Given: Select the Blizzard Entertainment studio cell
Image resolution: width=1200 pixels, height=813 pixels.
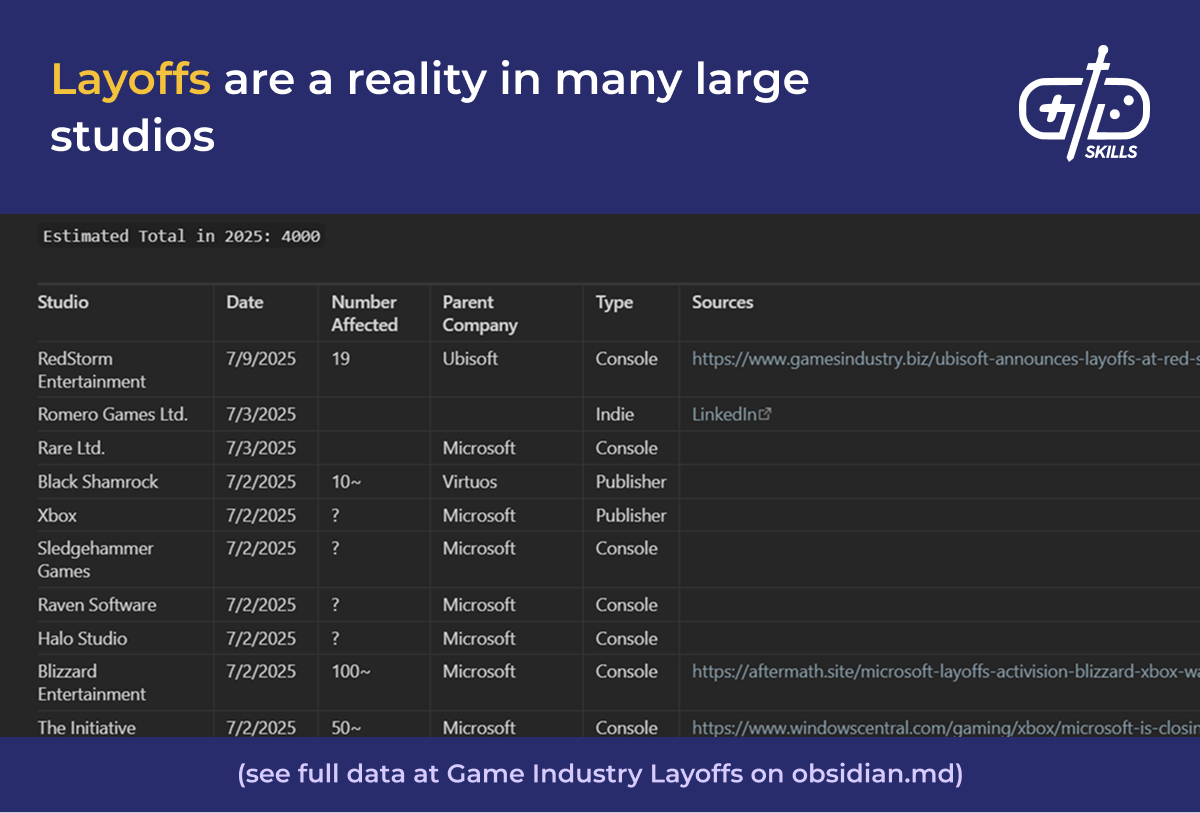Looking at the screenshot, I should coord(92,683).
